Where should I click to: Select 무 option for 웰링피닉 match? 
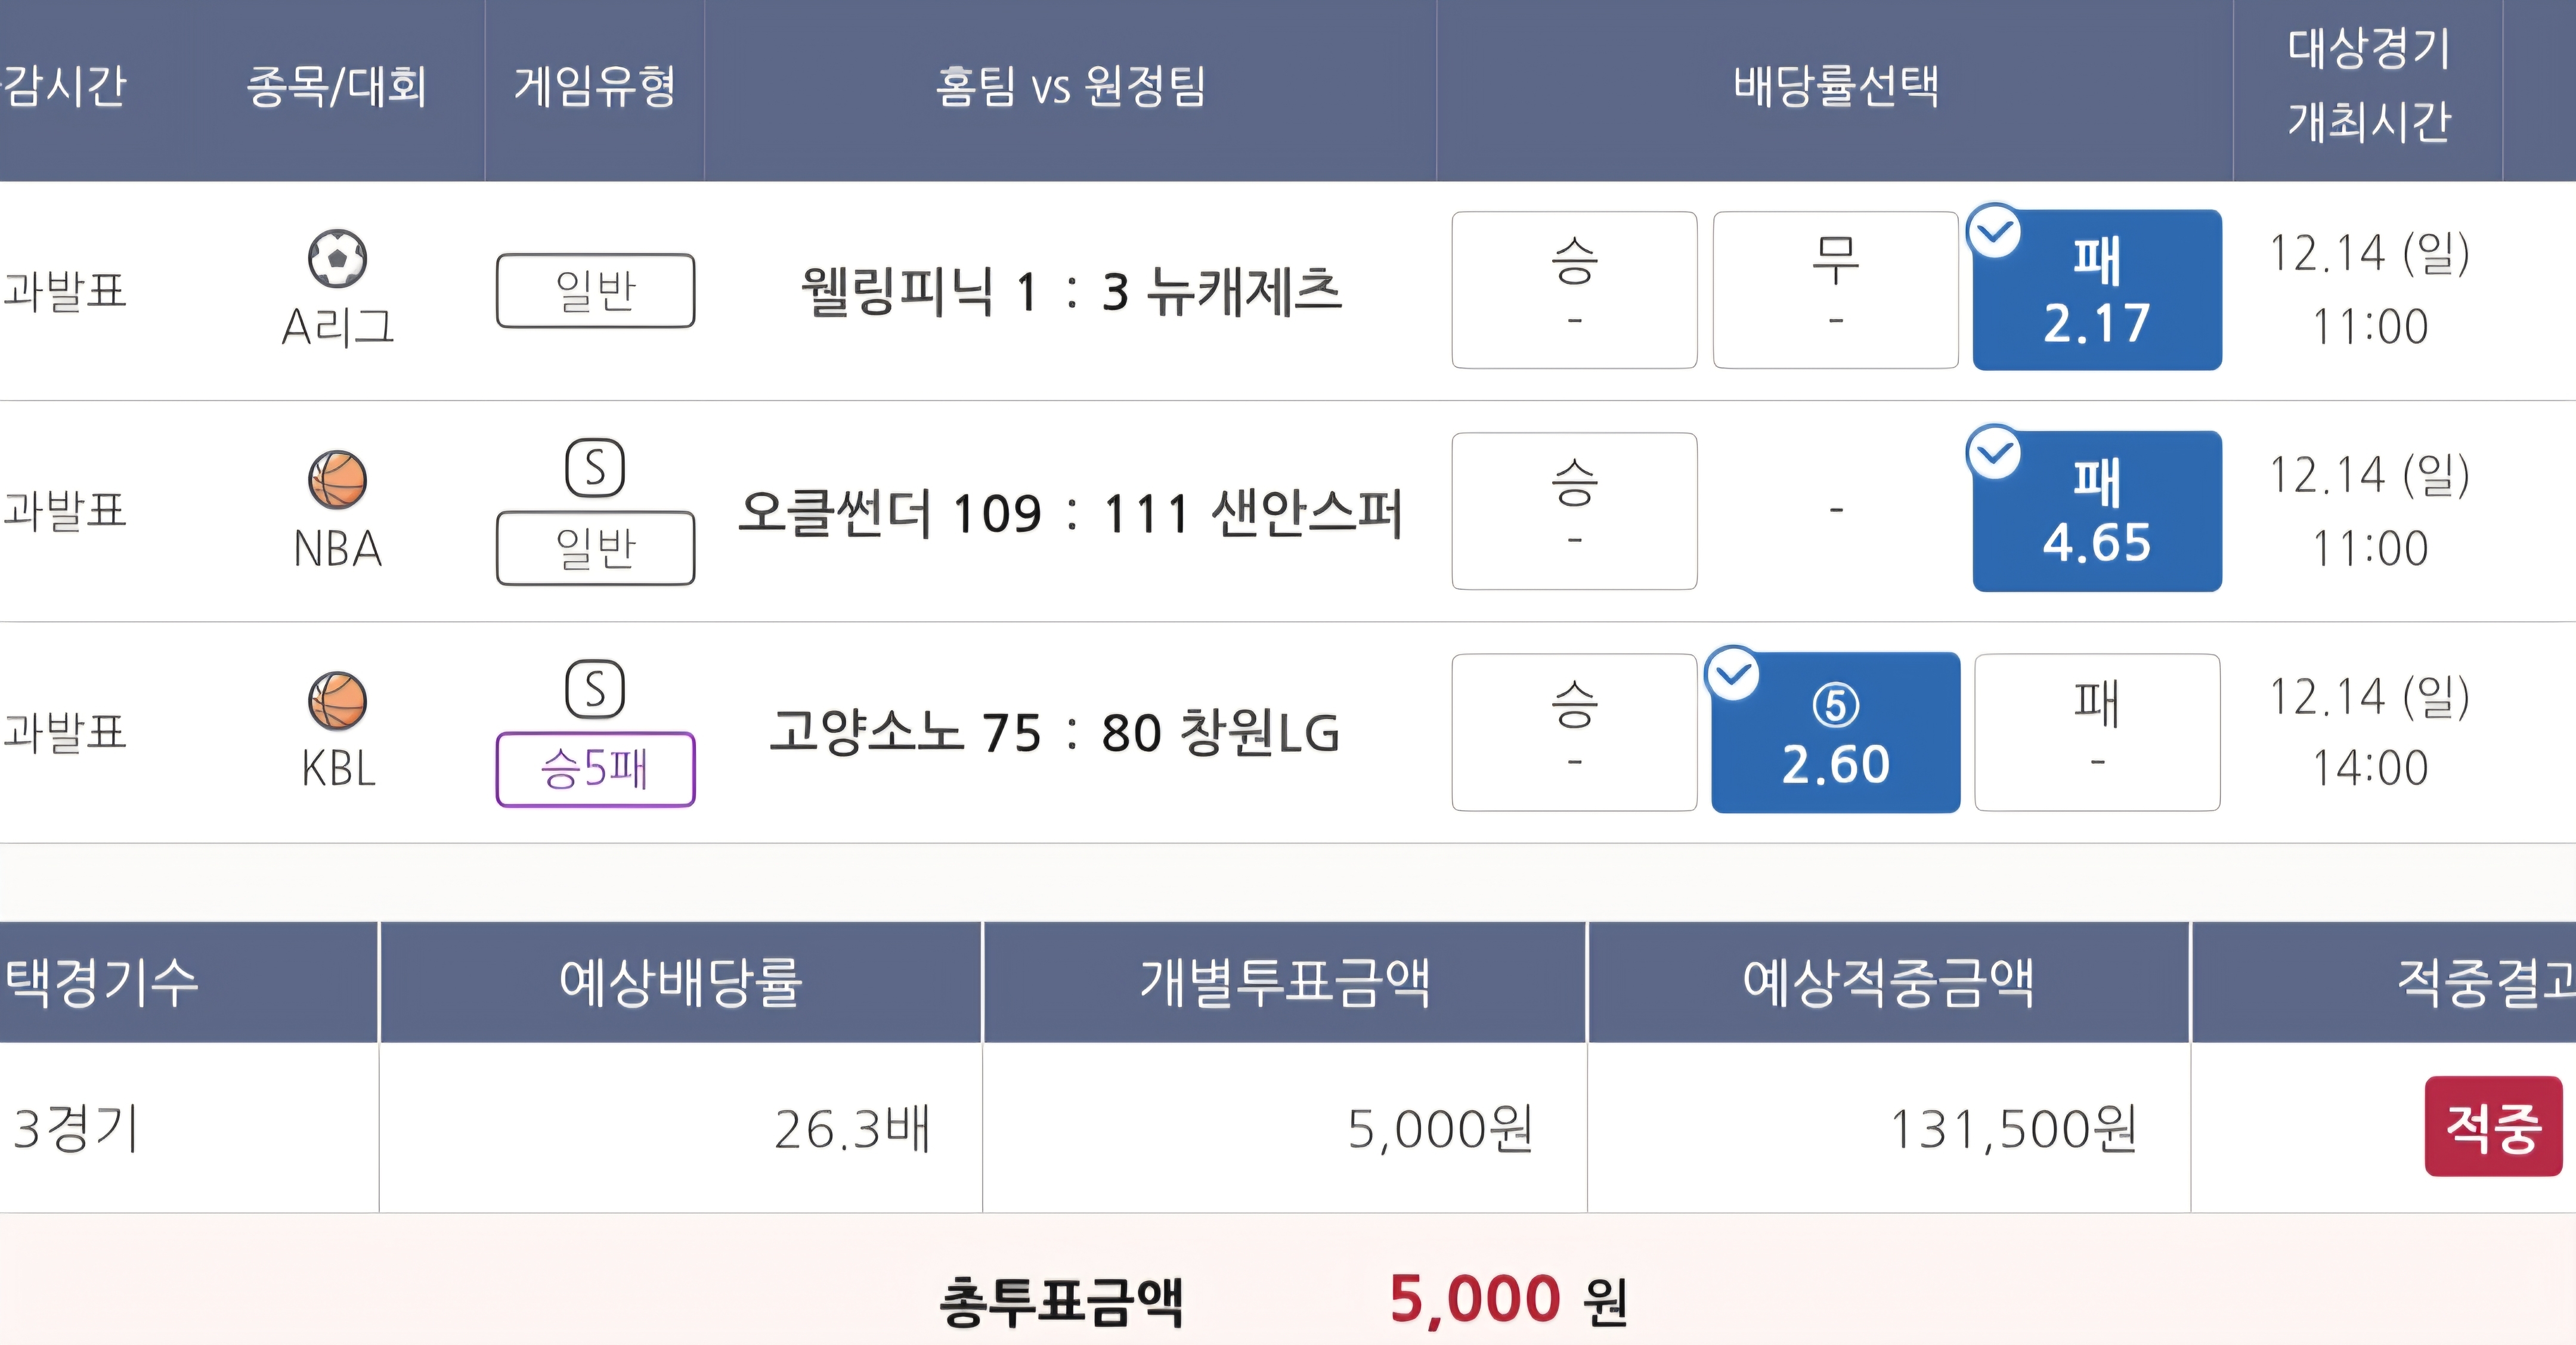coord(1835,290)
